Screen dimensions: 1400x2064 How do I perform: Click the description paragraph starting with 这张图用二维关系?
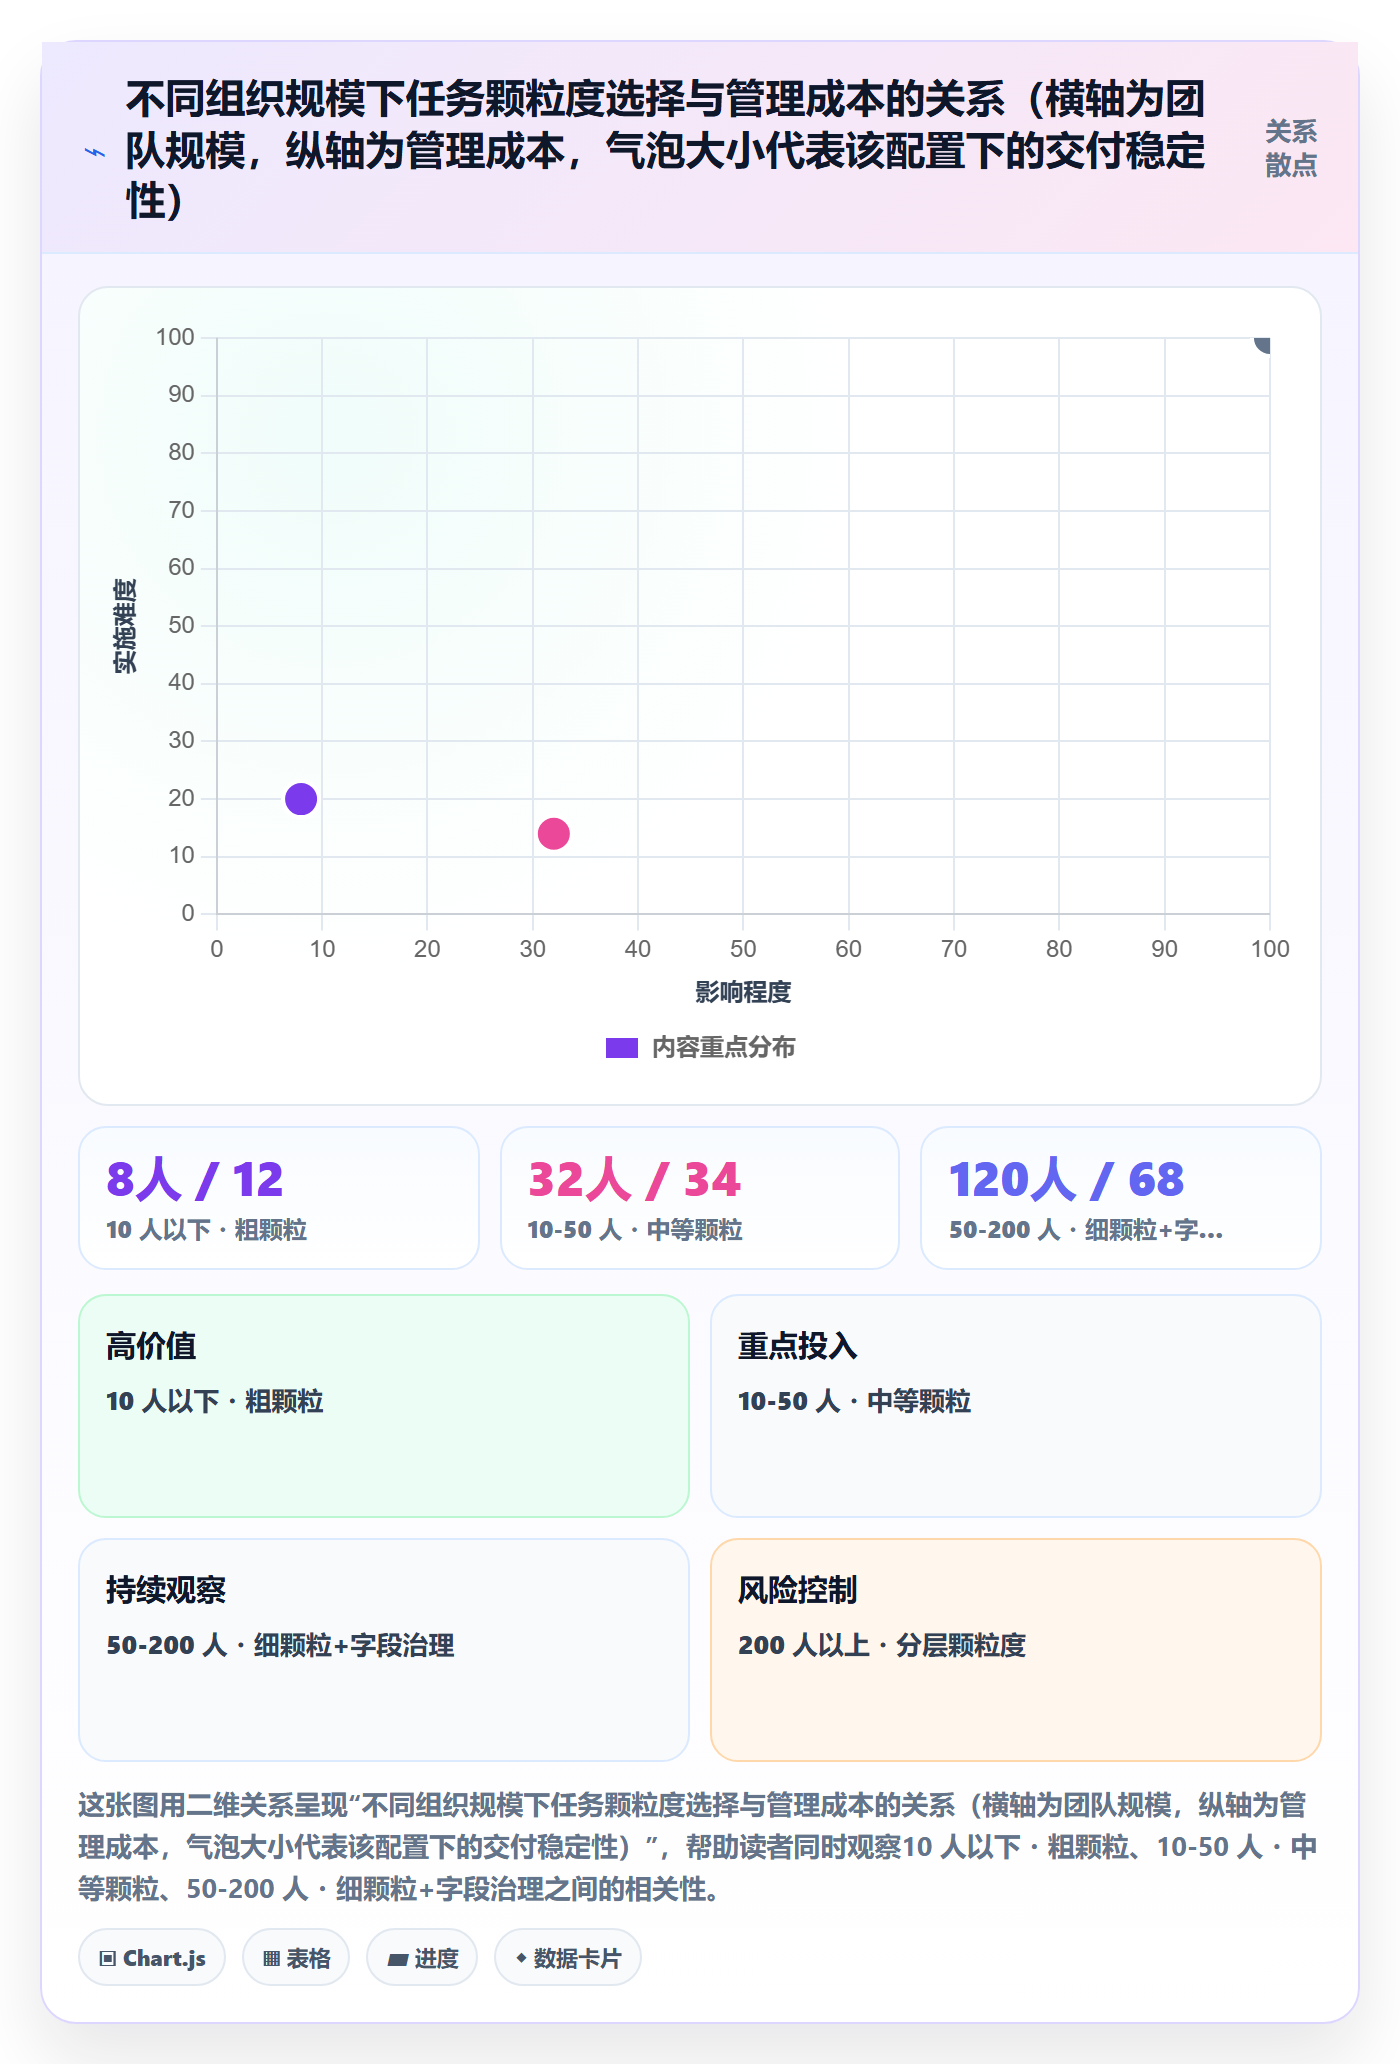pyautogui.click(x=698, y=1847)
